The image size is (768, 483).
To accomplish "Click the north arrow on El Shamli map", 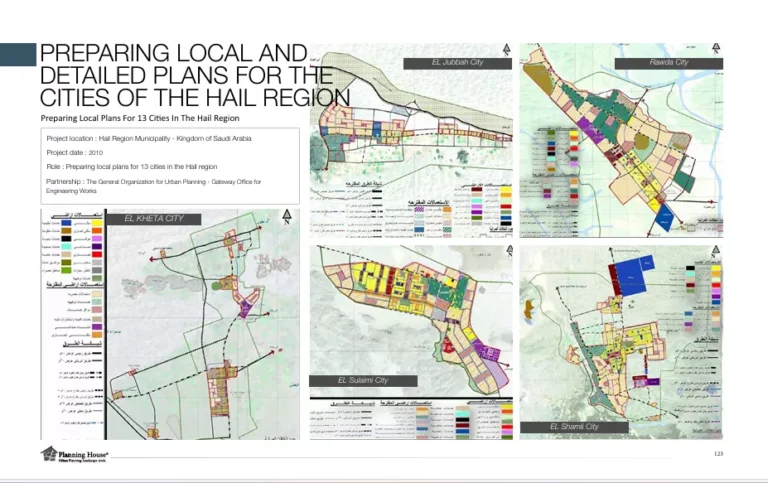I will [716, 252].
